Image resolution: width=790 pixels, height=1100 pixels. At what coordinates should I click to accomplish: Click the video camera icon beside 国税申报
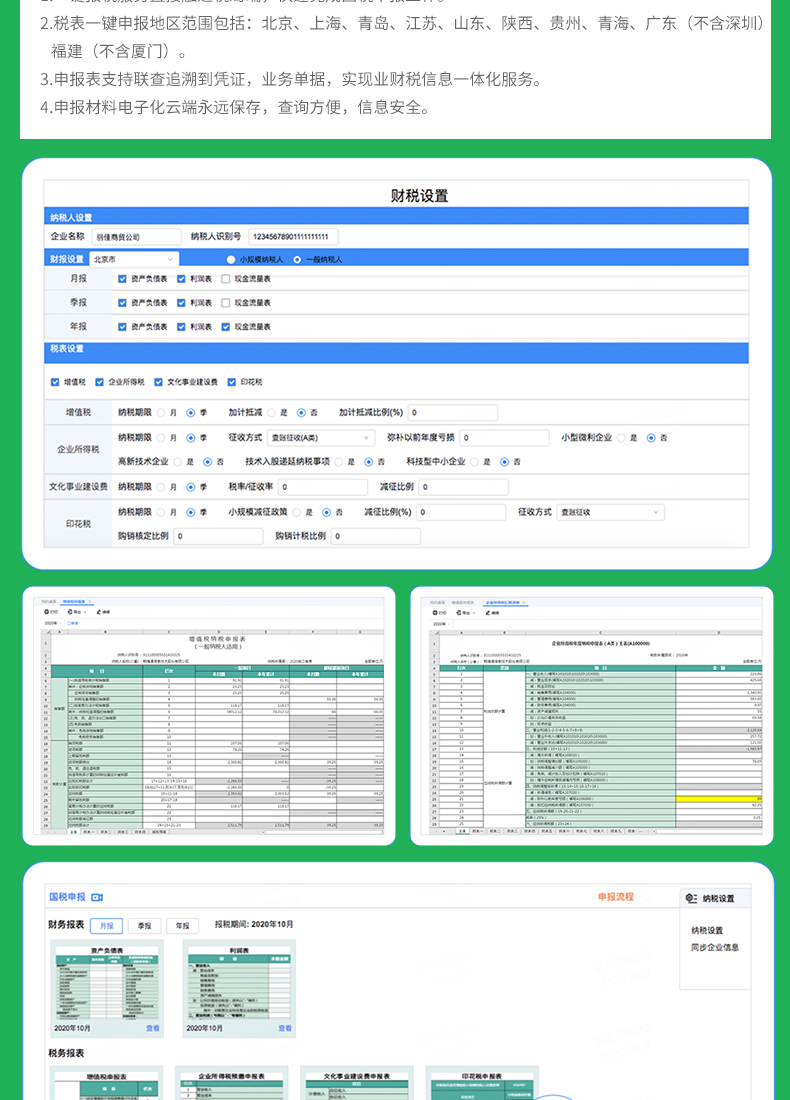coord(97,897)
